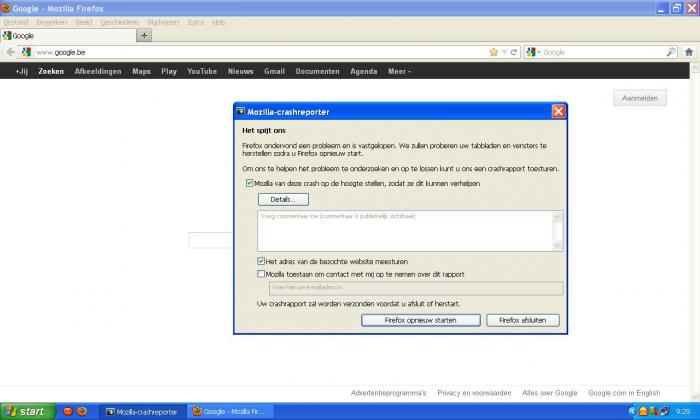Click the Firefox address bar URL
This screenshot has height=420, width=700.
click(61, 52)
